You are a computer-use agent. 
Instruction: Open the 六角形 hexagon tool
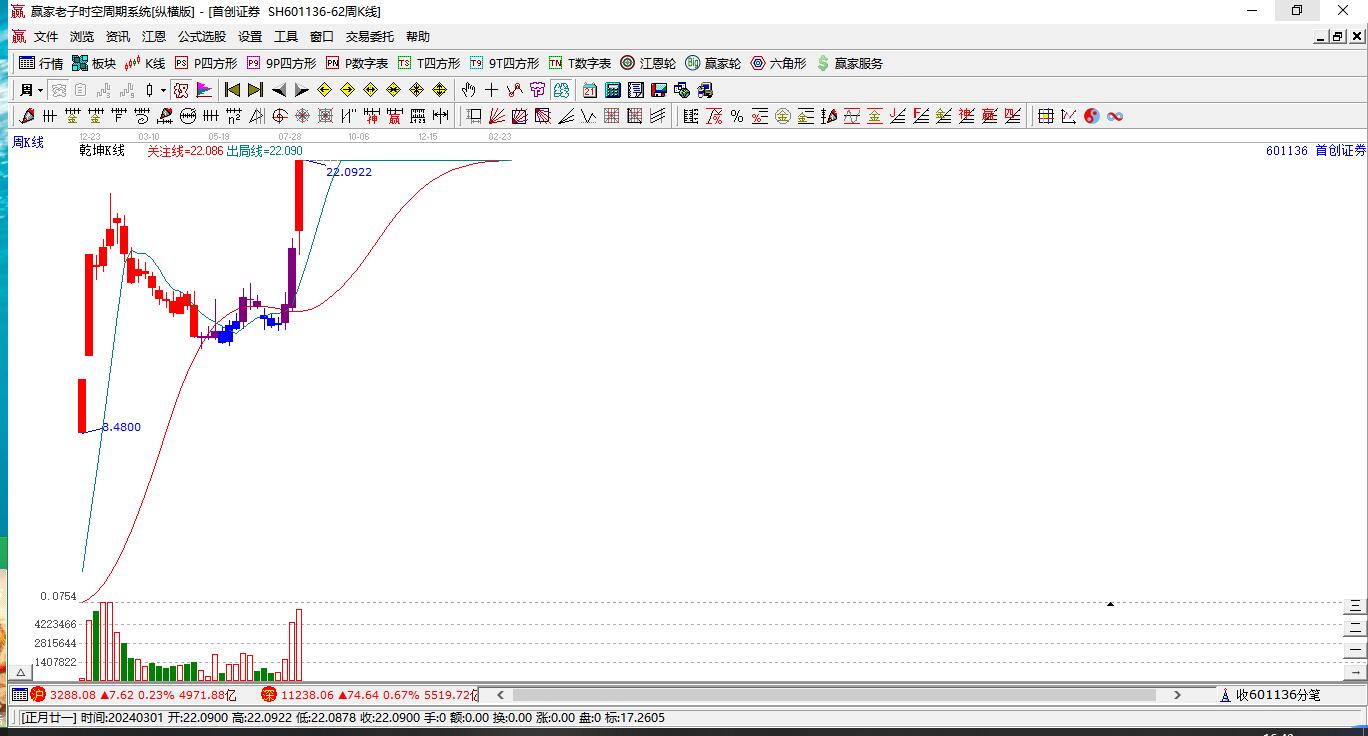click(x=778, y=63)
